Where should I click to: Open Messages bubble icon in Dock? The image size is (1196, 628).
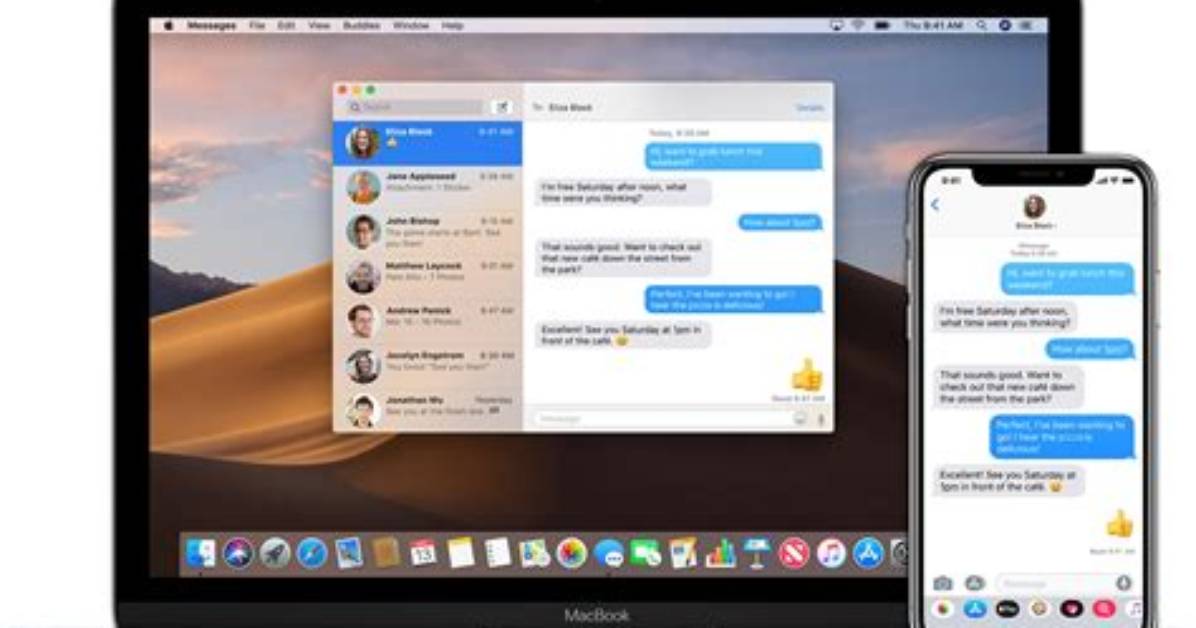609,553
